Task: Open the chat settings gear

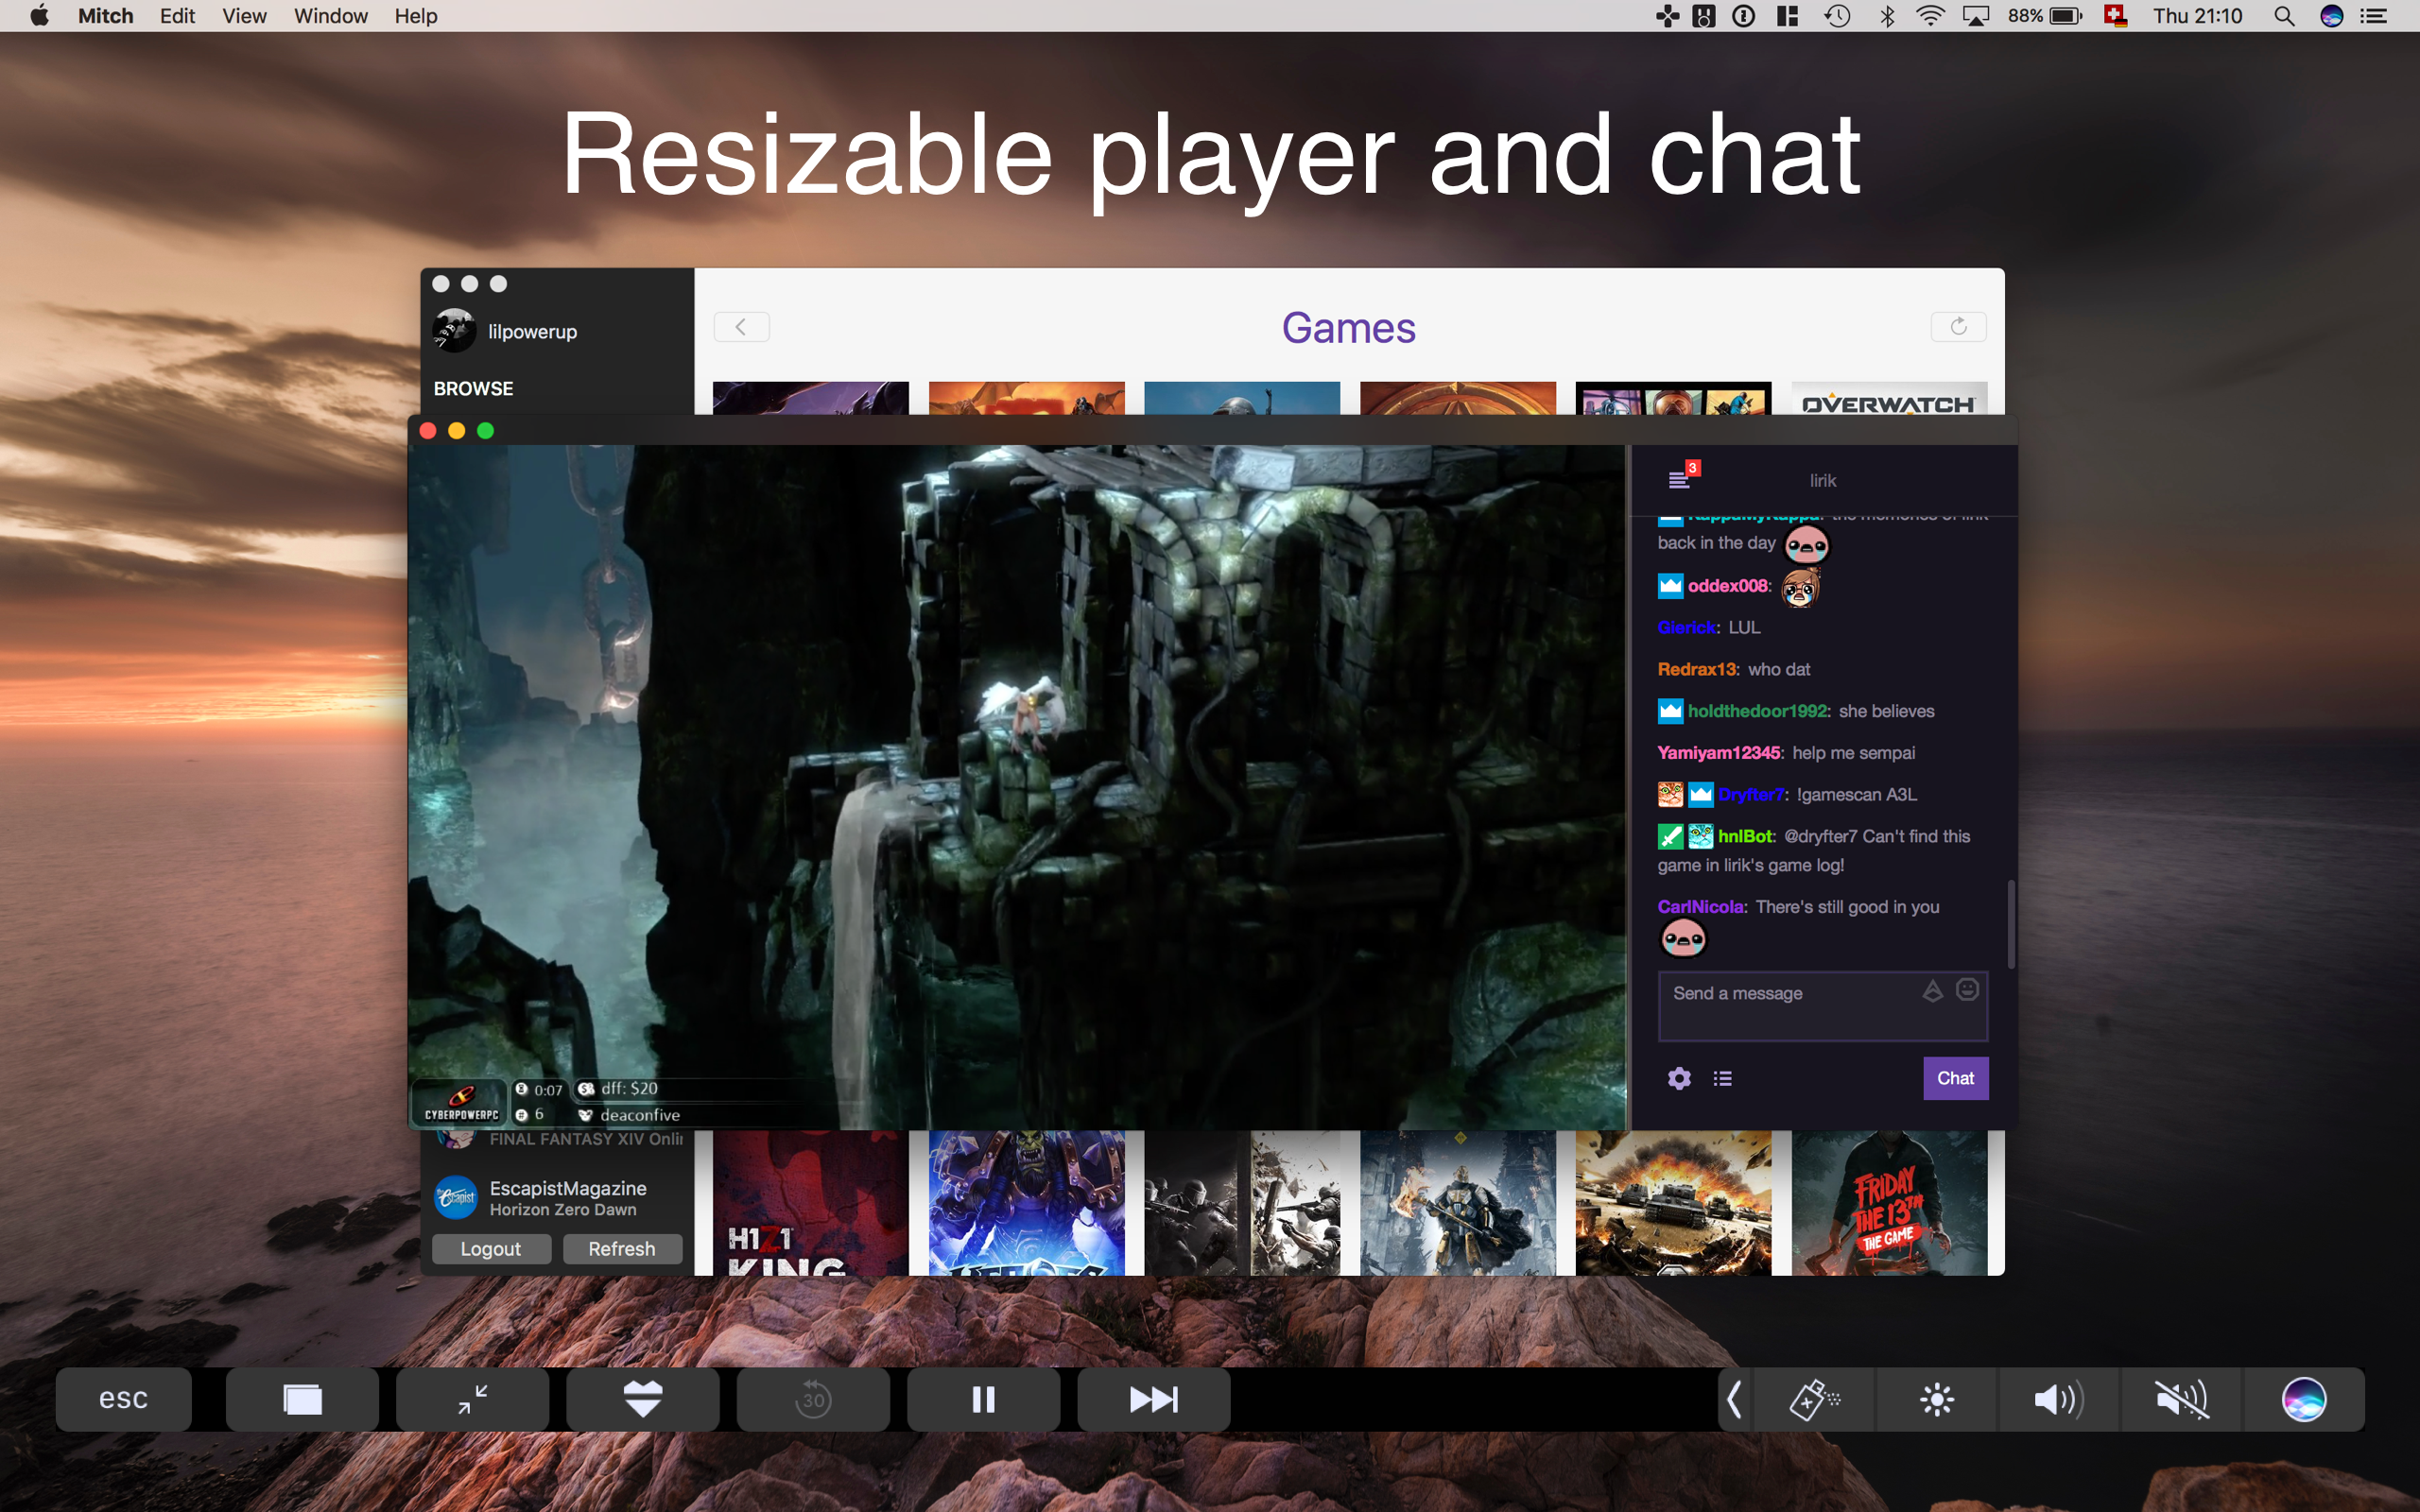Action: [1679, 1078]
